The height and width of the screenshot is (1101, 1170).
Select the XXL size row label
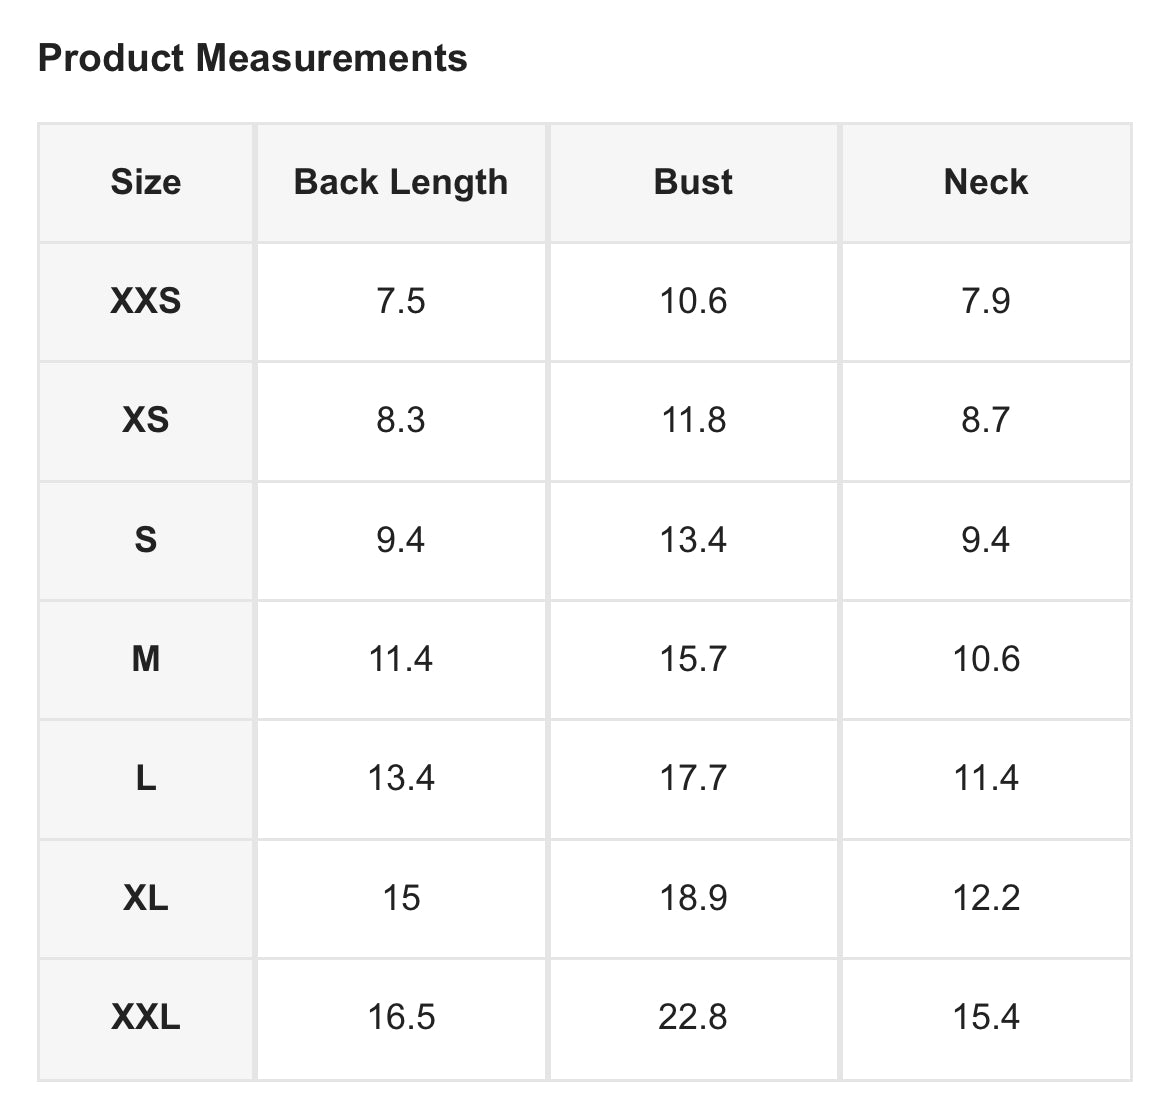[146, 1018]
